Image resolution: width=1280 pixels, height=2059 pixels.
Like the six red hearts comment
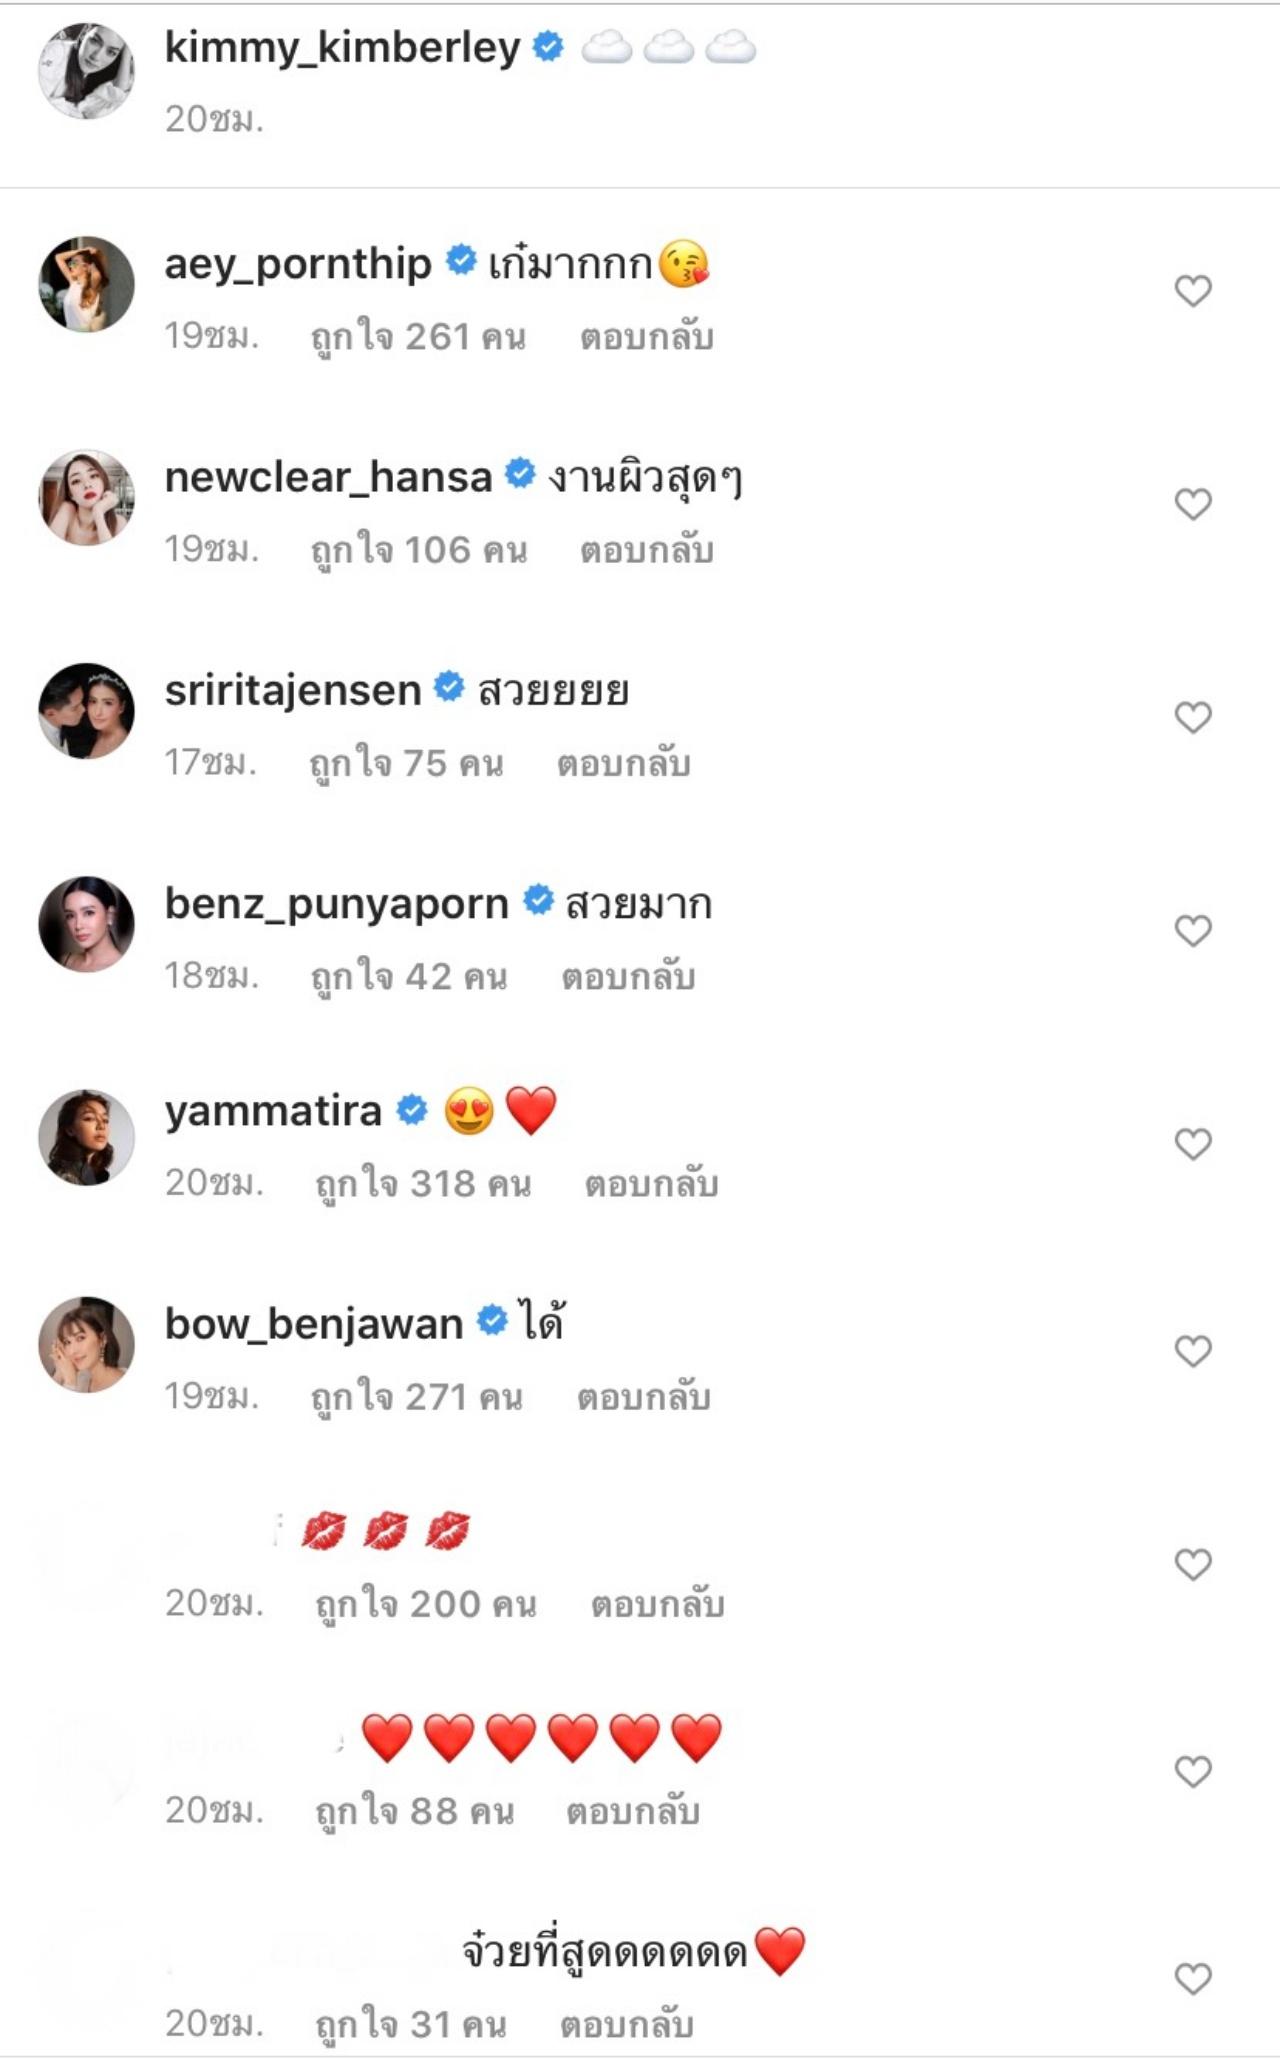pyautogui.click(x=1192, y=1771)
